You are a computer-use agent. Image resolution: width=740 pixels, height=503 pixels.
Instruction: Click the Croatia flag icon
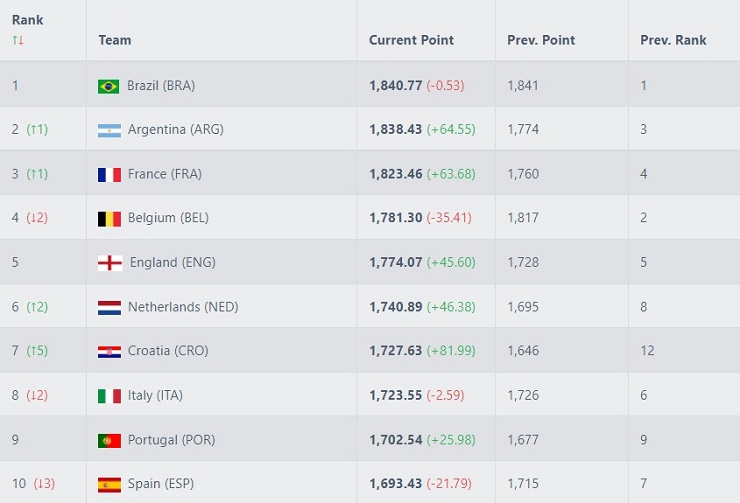109,352
